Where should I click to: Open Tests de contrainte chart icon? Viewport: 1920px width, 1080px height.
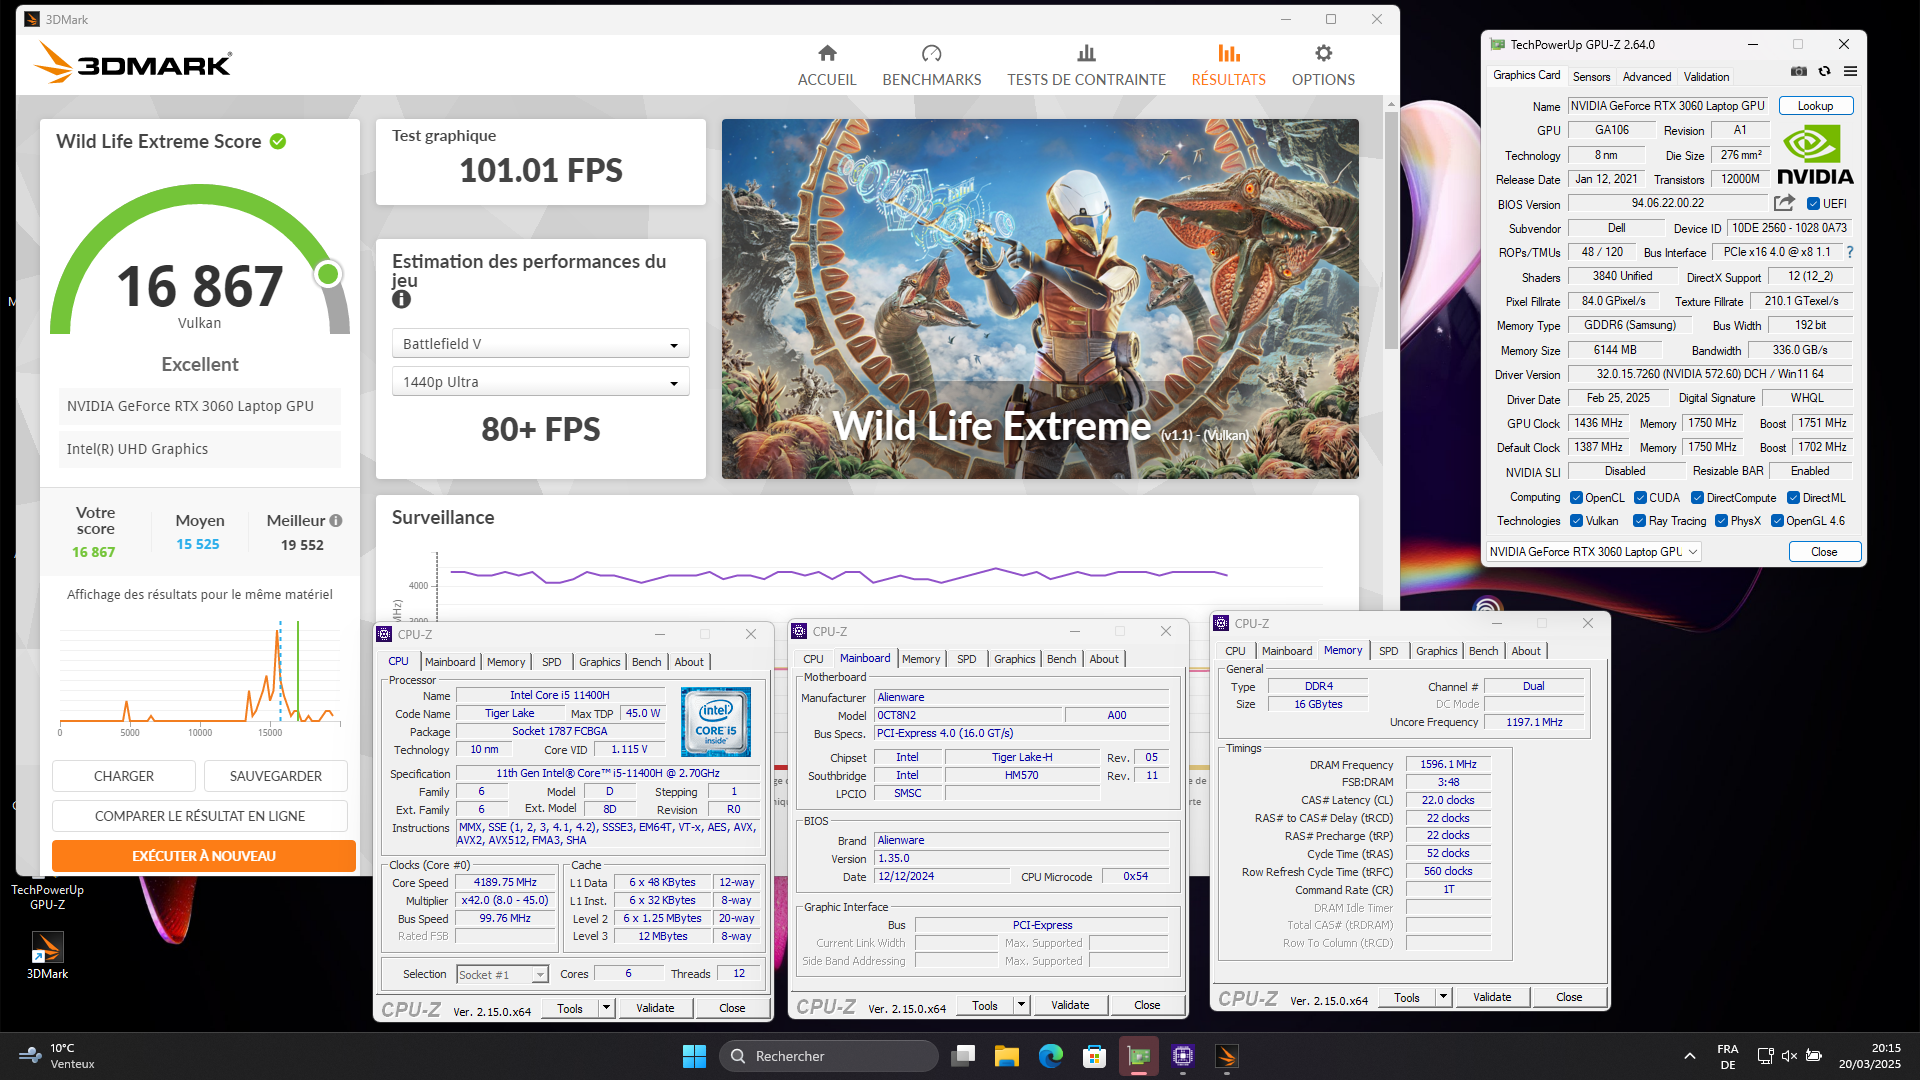(1086, 53)
